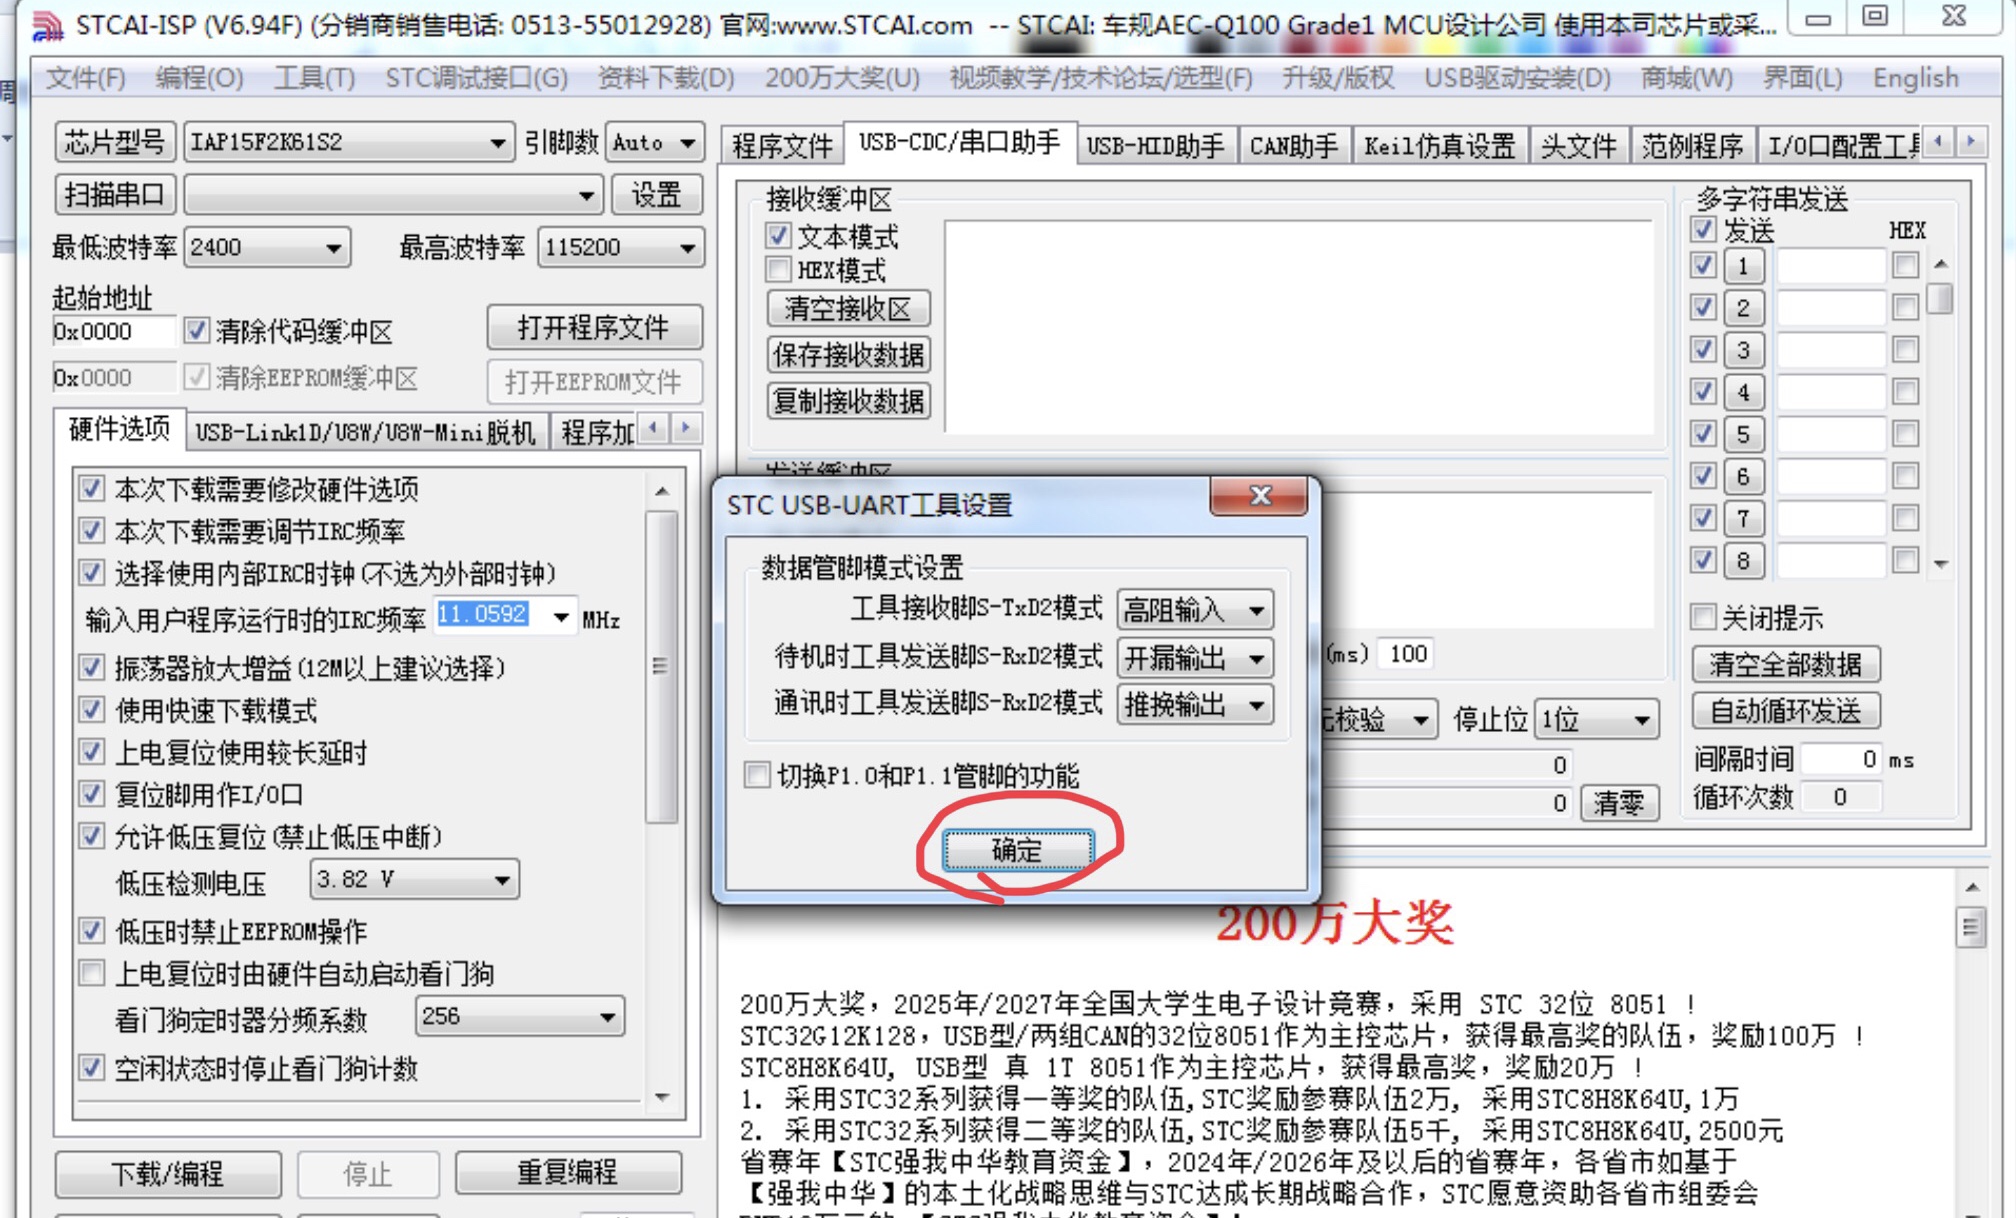Image resolution: width=2016 pixels, height=1218 pixels.
Task: Toggle 文本模式 checkbox
Action: click(778, 236)
